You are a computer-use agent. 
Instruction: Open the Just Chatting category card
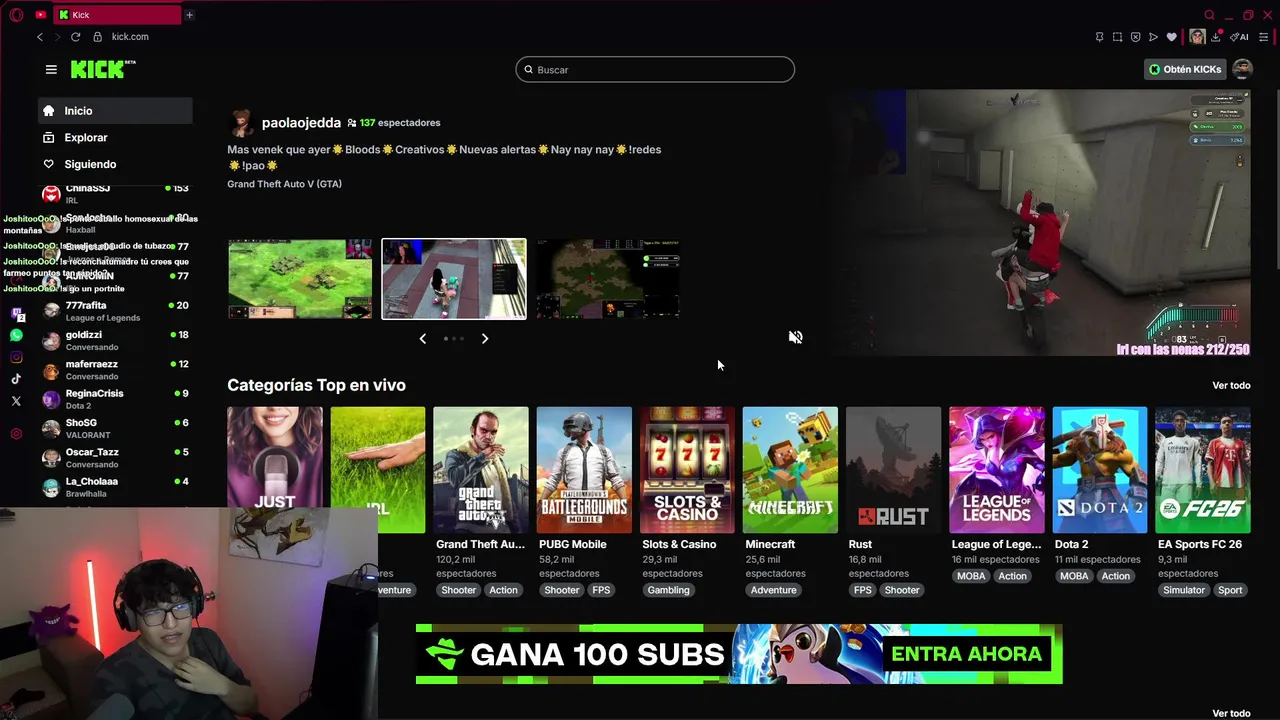[275, 470]
